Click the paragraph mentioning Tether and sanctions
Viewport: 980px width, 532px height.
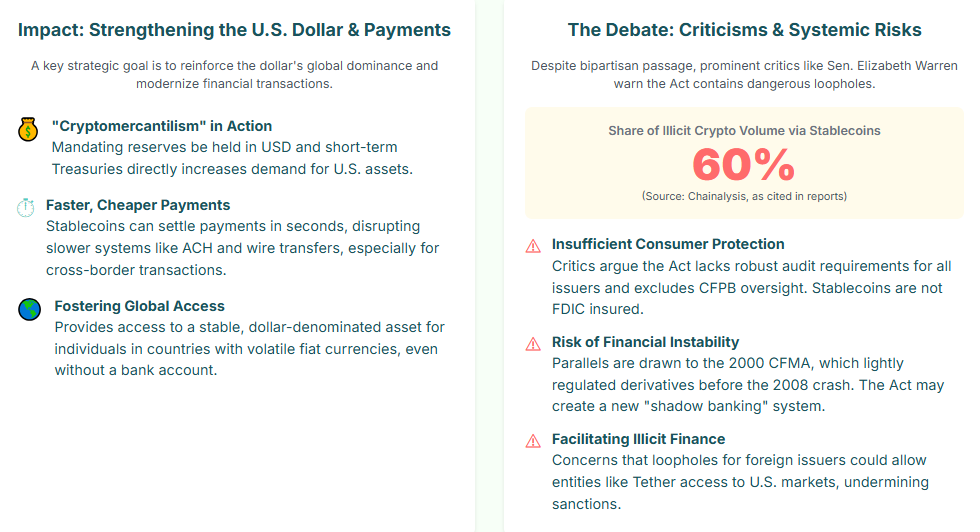741,482
